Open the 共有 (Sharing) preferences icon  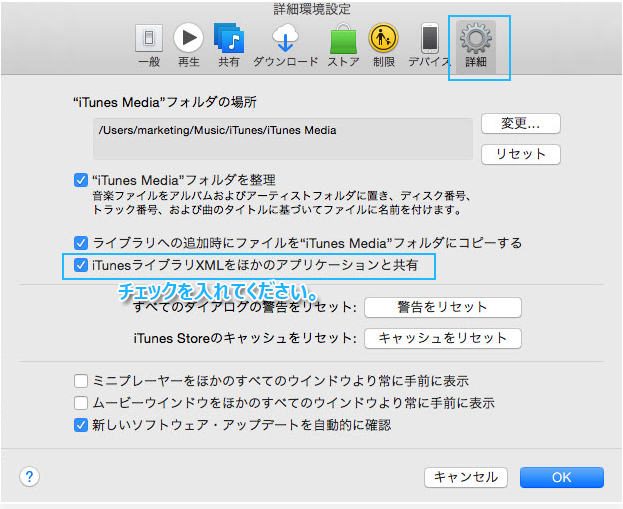tap(229, 38)
